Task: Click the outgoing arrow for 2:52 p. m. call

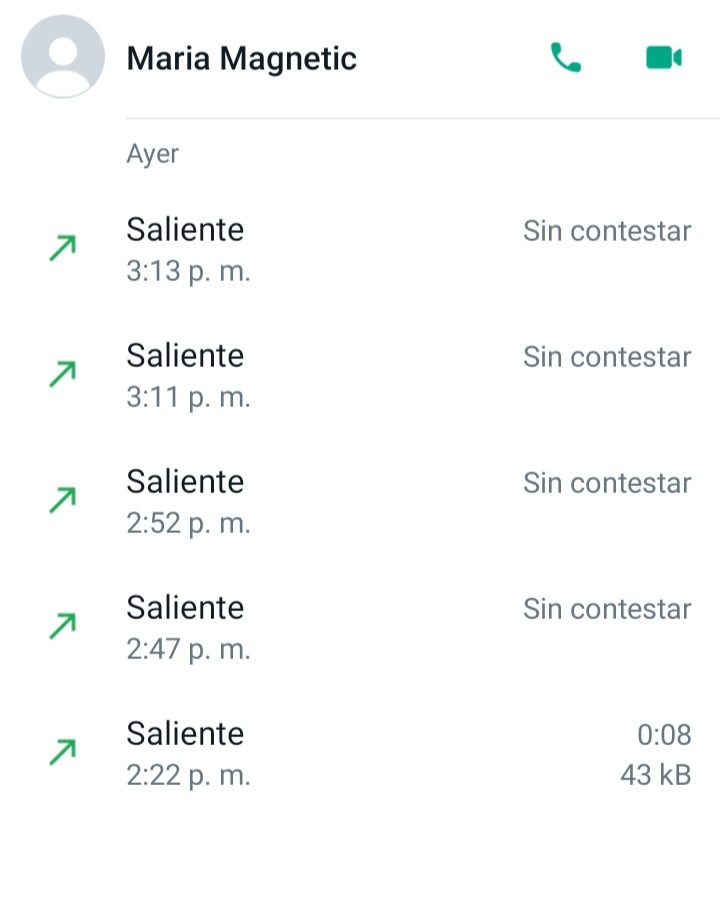Action: (x=63, y=500)
